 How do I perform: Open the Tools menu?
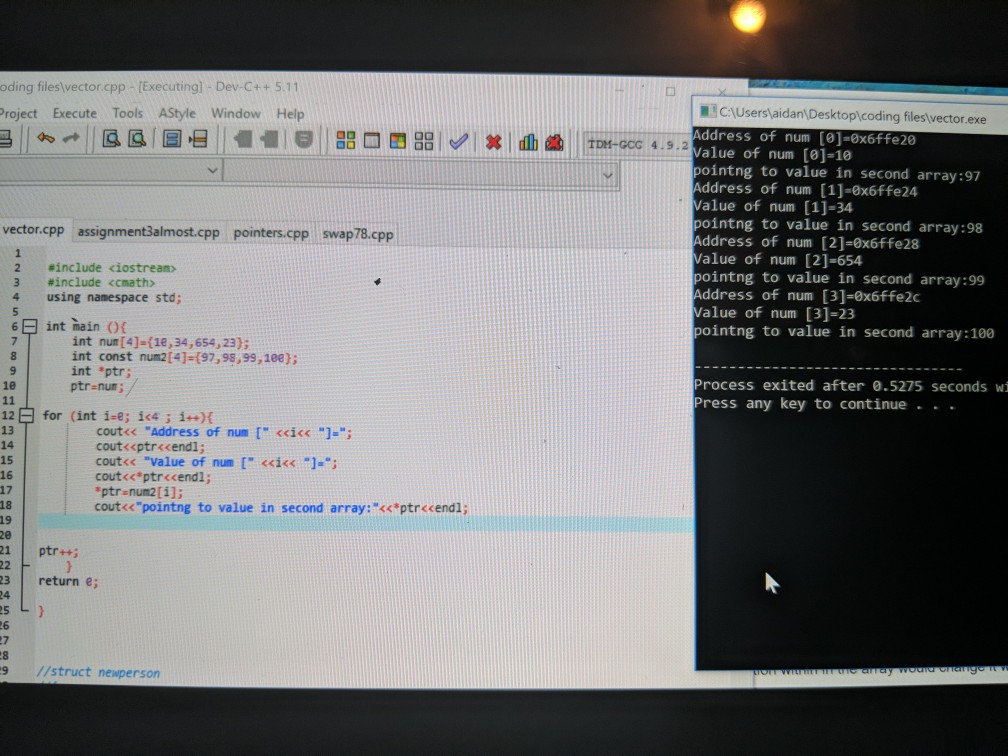127,113
